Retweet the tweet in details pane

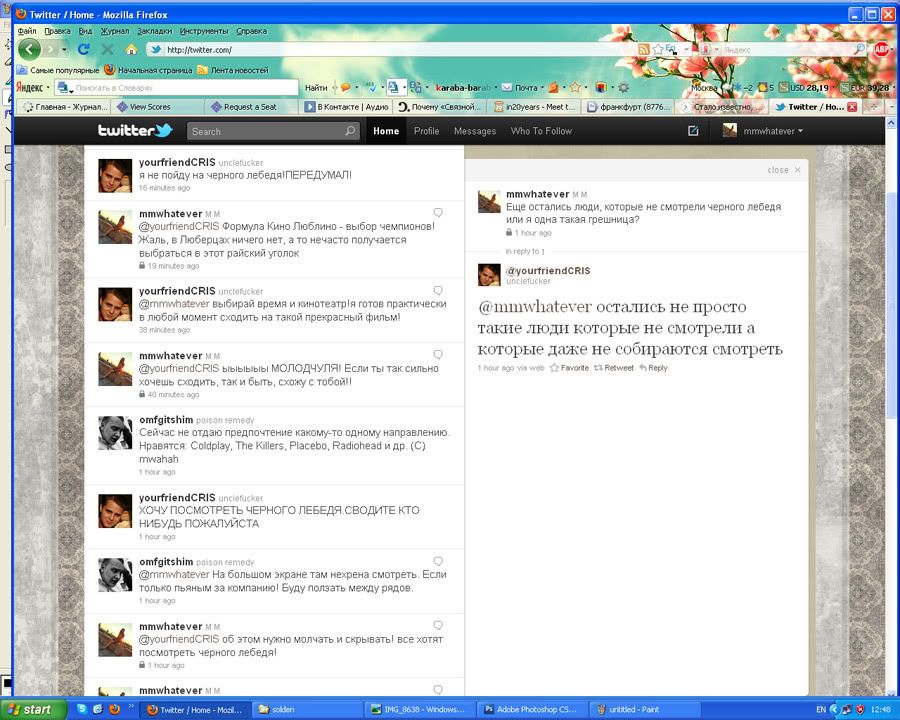click(614, 368)
